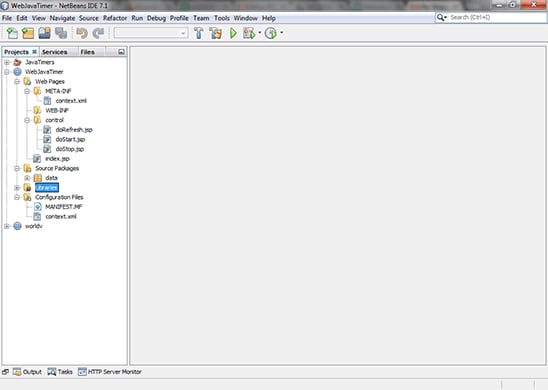548x390 pixels.
Task: Select the WEB-INF folder
Action: pos(57,110)
